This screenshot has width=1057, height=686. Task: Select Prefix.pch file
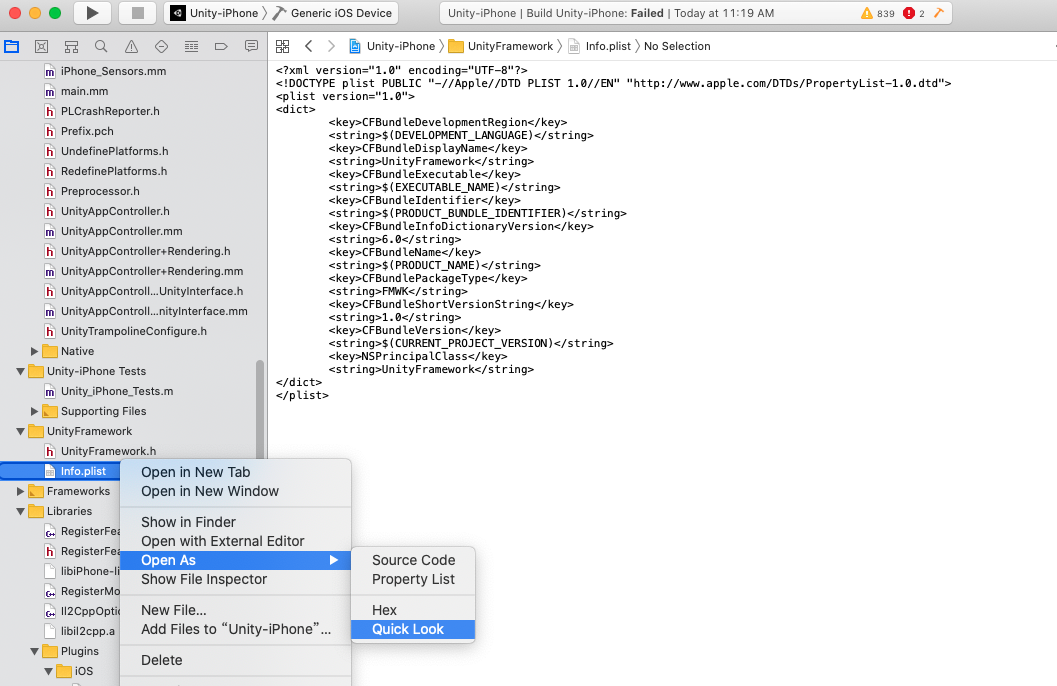pyautogui.click(x=87, y=131)
